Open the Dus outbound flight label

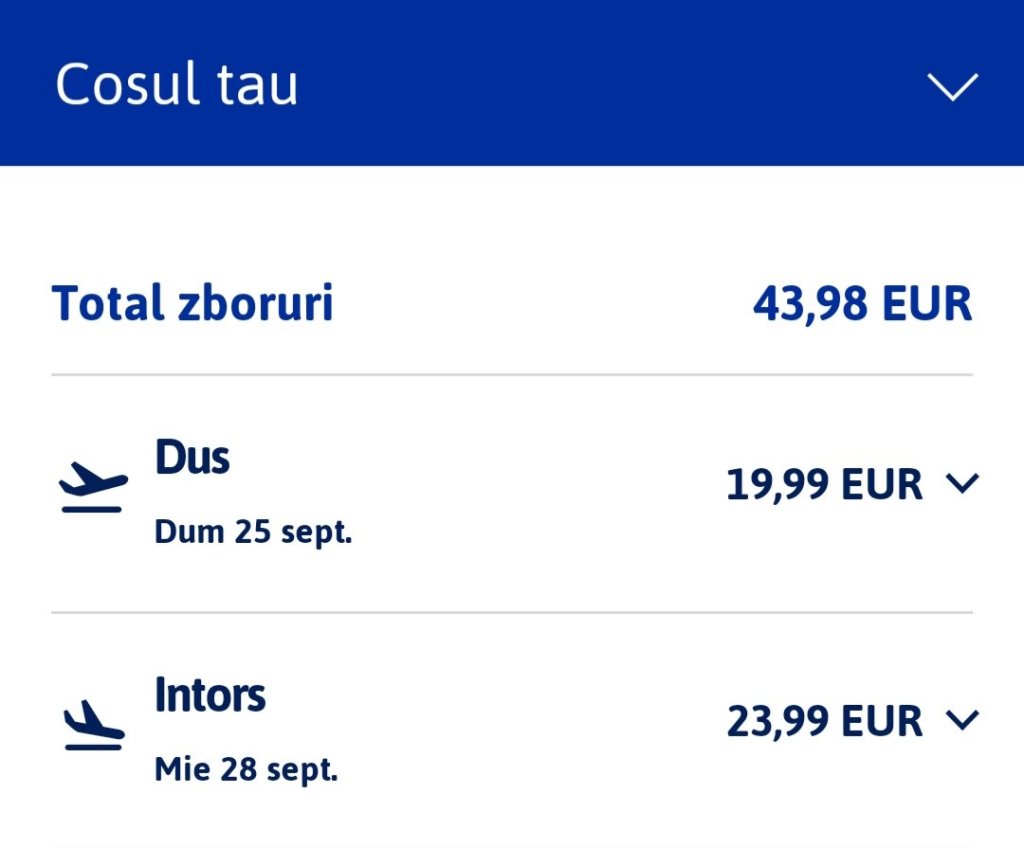[x=192, y=458]
